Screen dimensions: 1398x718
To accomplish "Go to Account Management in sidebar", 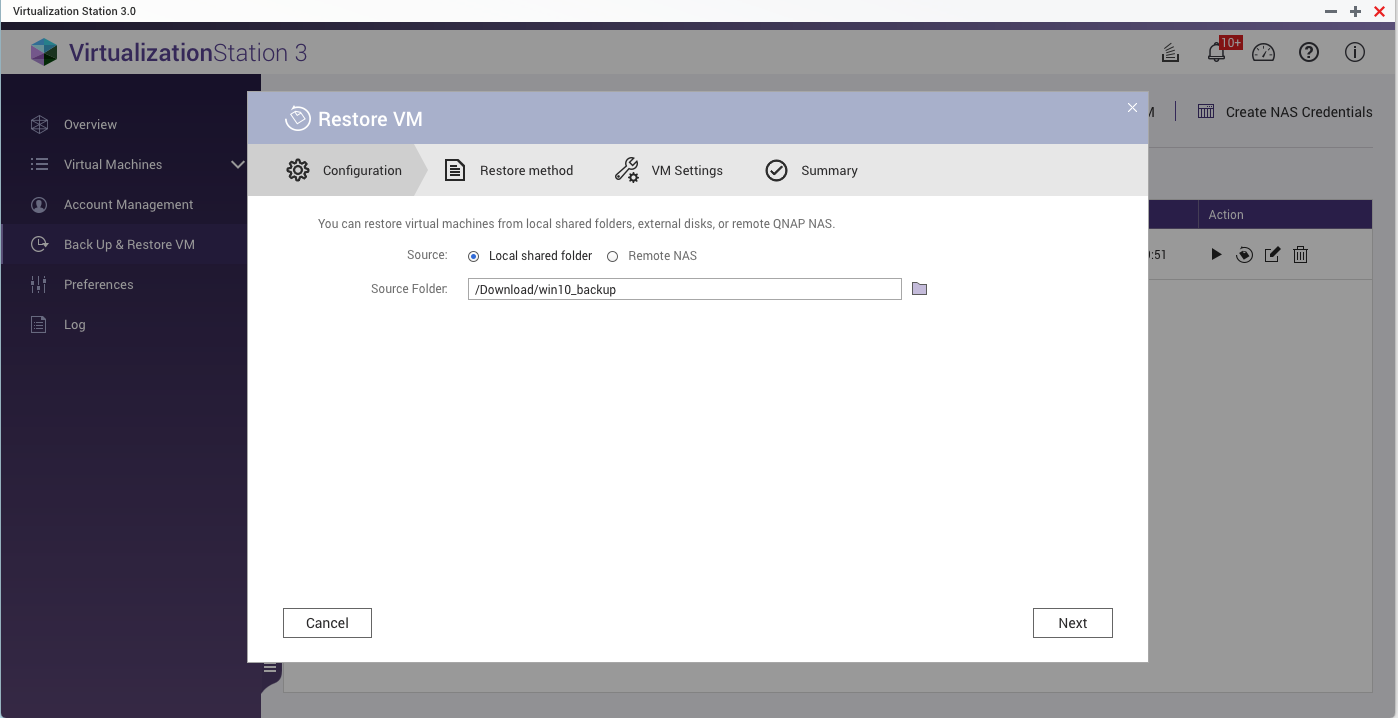I will (128, 204).
